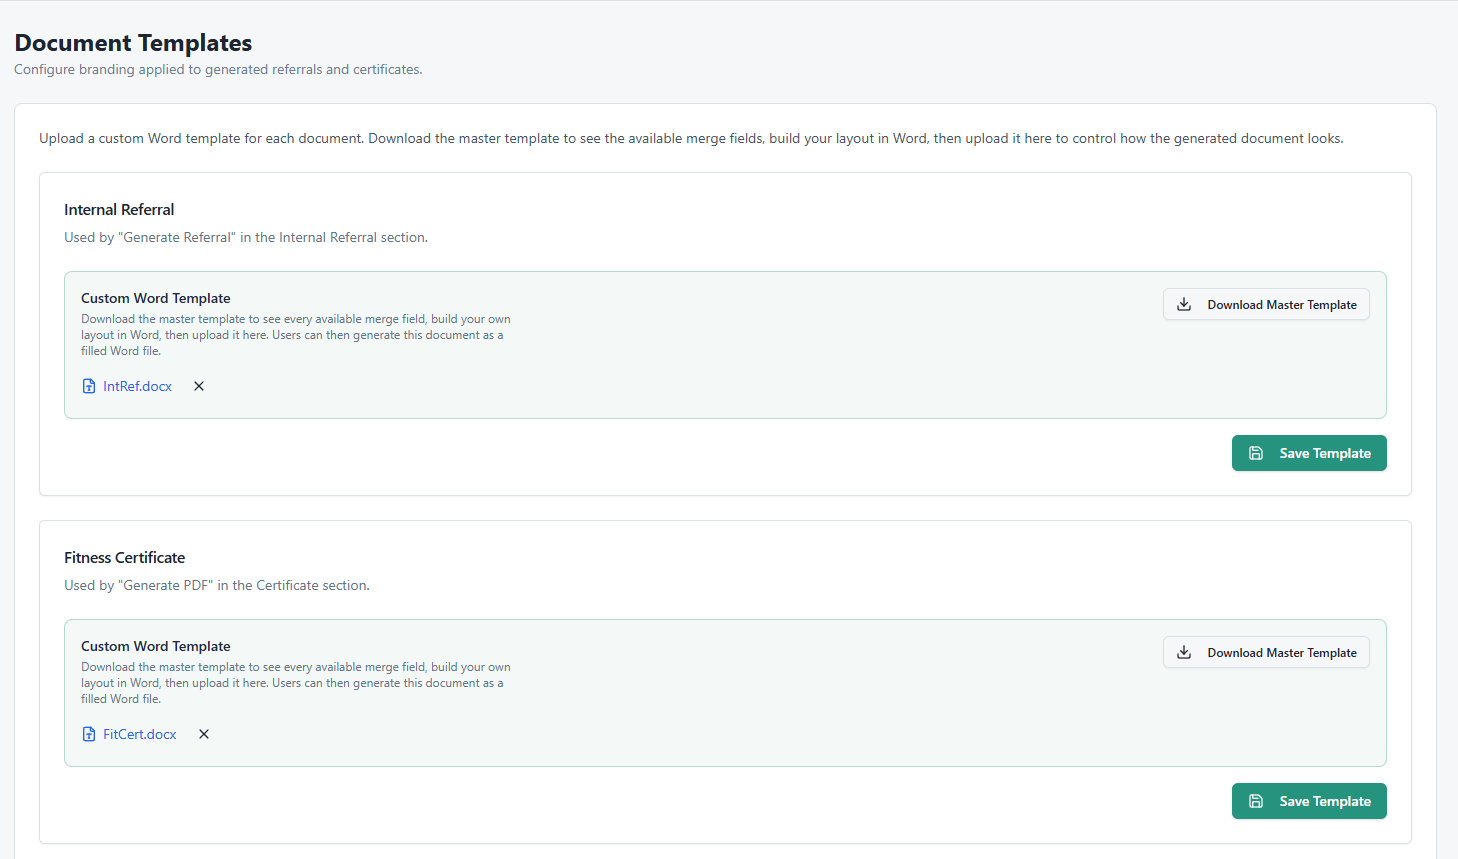Click the download icon in Fitness Certificate section
Viewport: 1458px width, 859px height.
pyautogui.click(x=1184, y=652)
